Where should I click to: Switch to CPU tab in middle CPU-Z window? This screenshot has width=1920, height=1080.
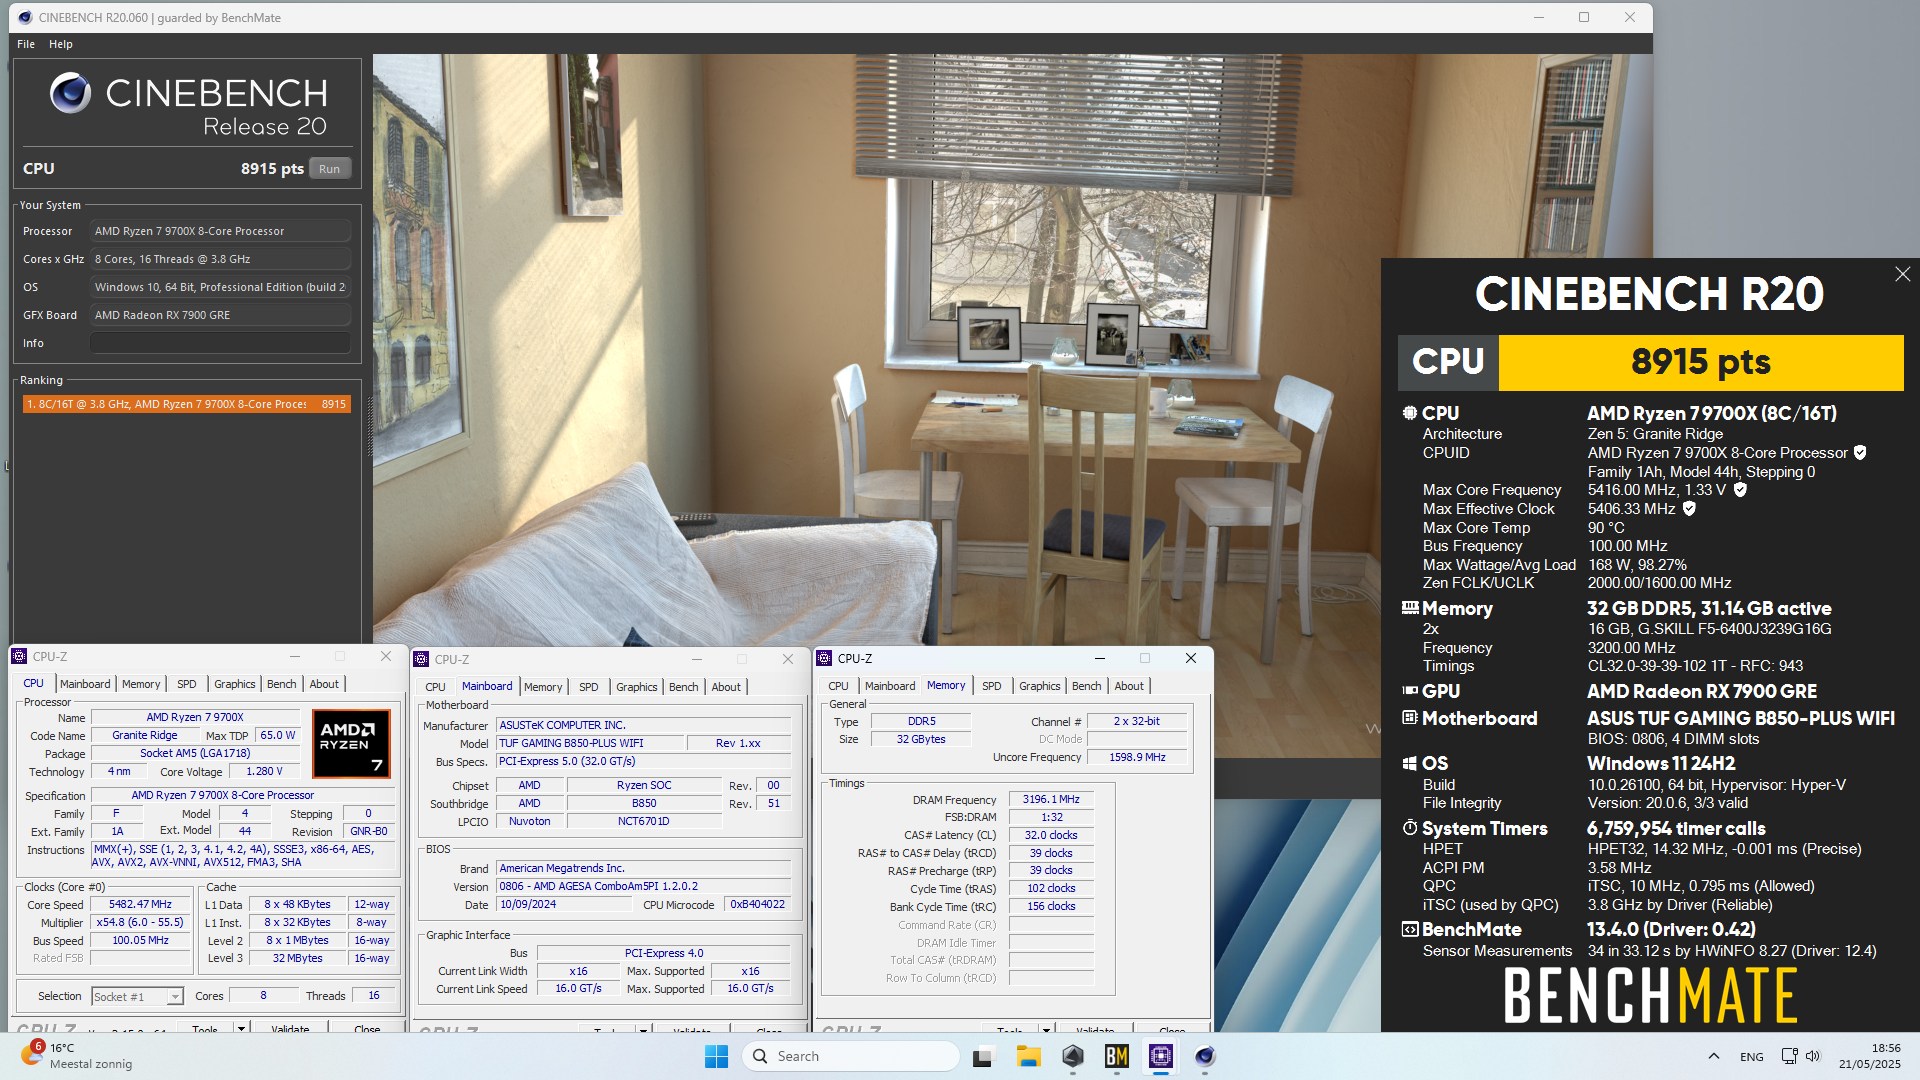[x=435, y=687]
